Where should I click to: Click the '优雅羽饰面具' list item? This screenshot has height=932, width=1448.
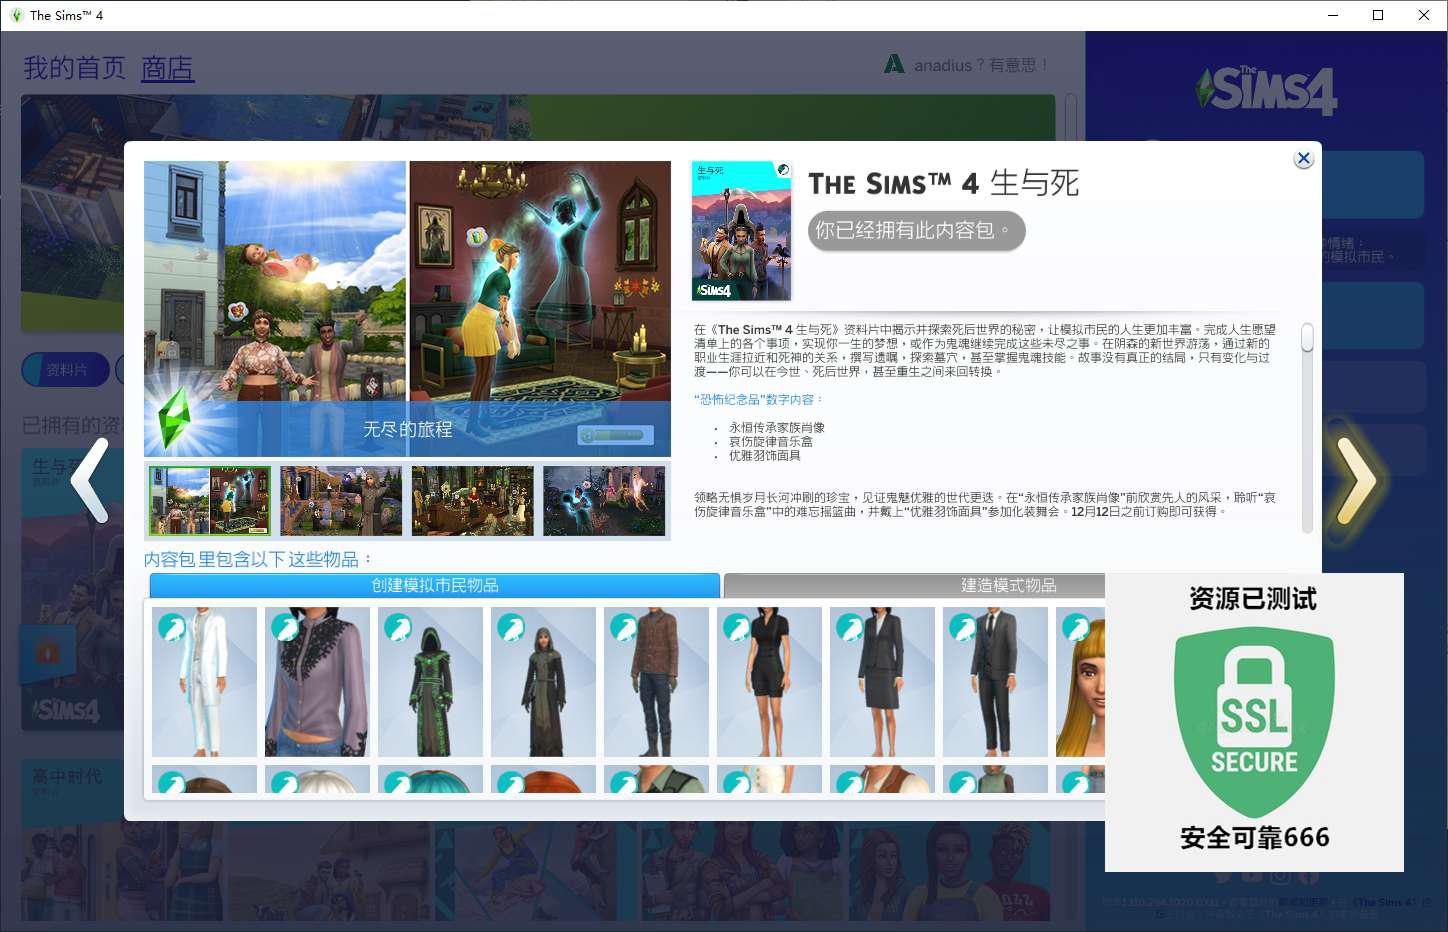coord(765,455)
